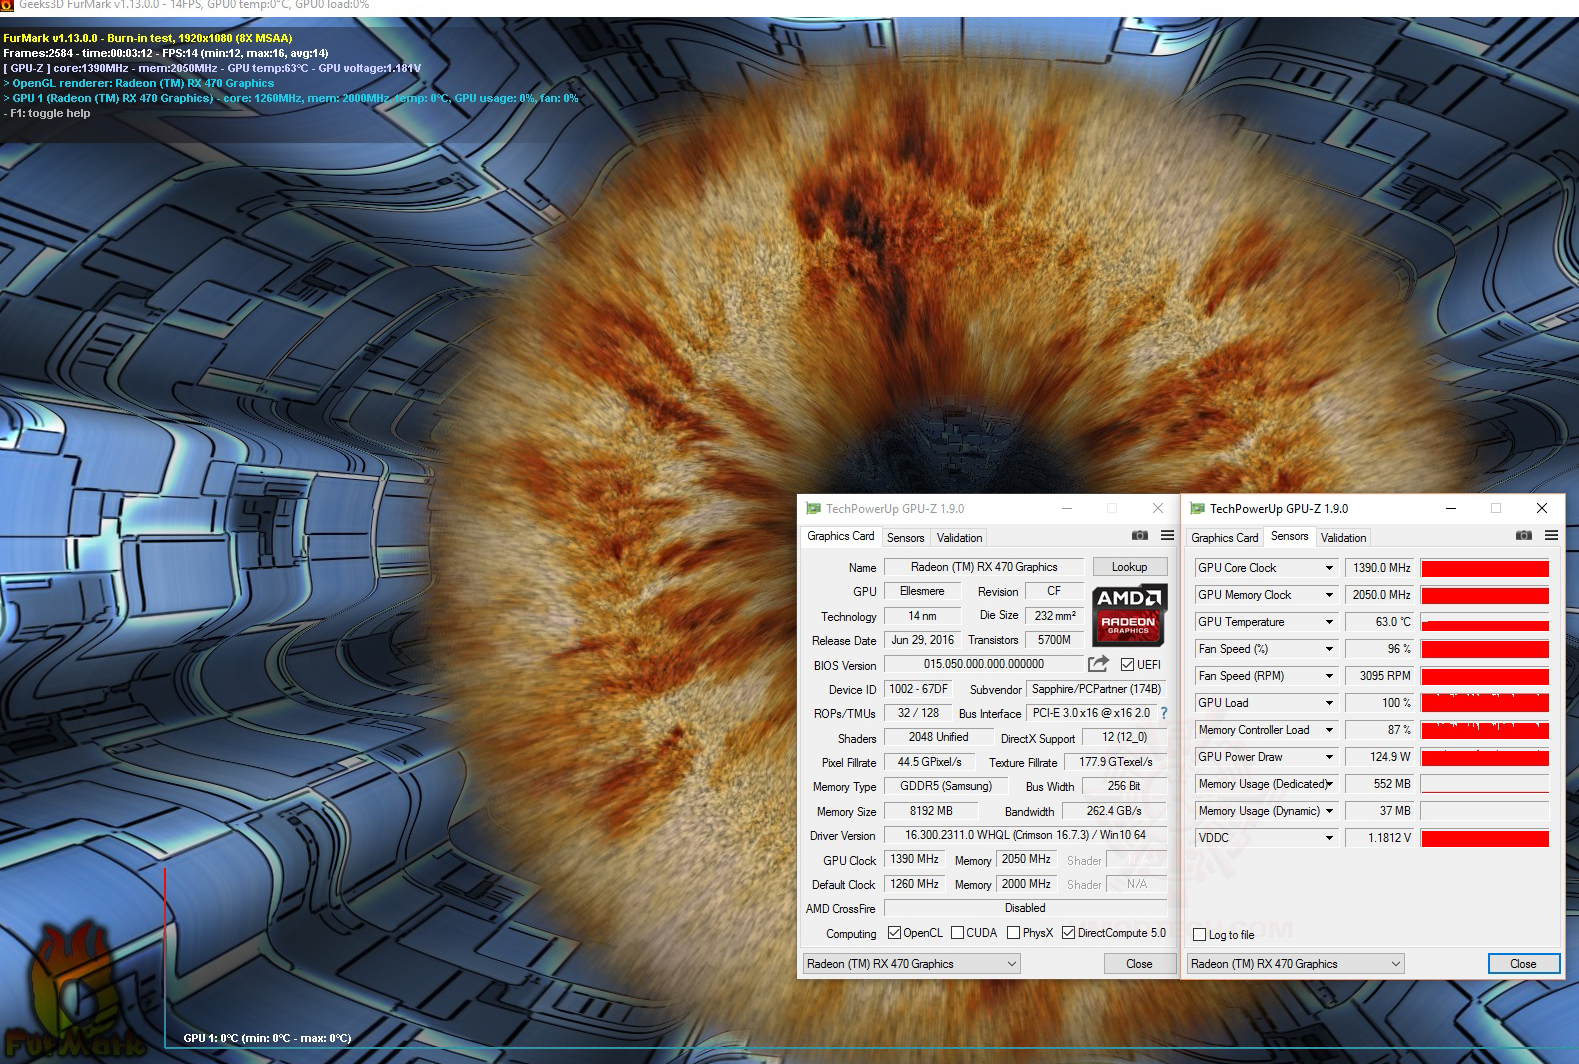Image resolution: width=1579 pixels, height=1064 pixels.
Task: Click the 552 MB dedicated memory value
Action: [x=1380, y=784]
